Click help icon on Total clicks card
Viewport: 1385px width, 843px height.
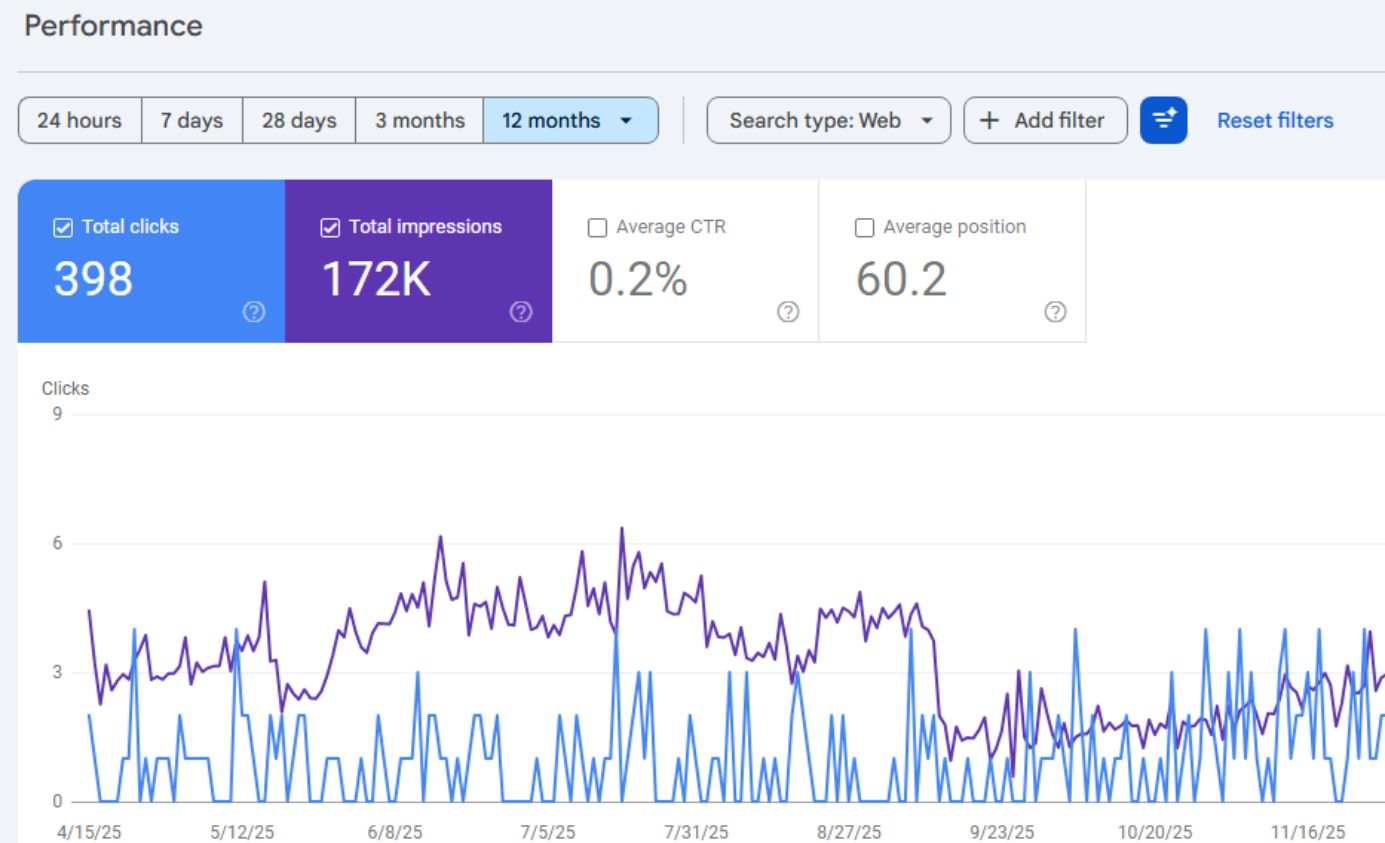coord(254,312)
